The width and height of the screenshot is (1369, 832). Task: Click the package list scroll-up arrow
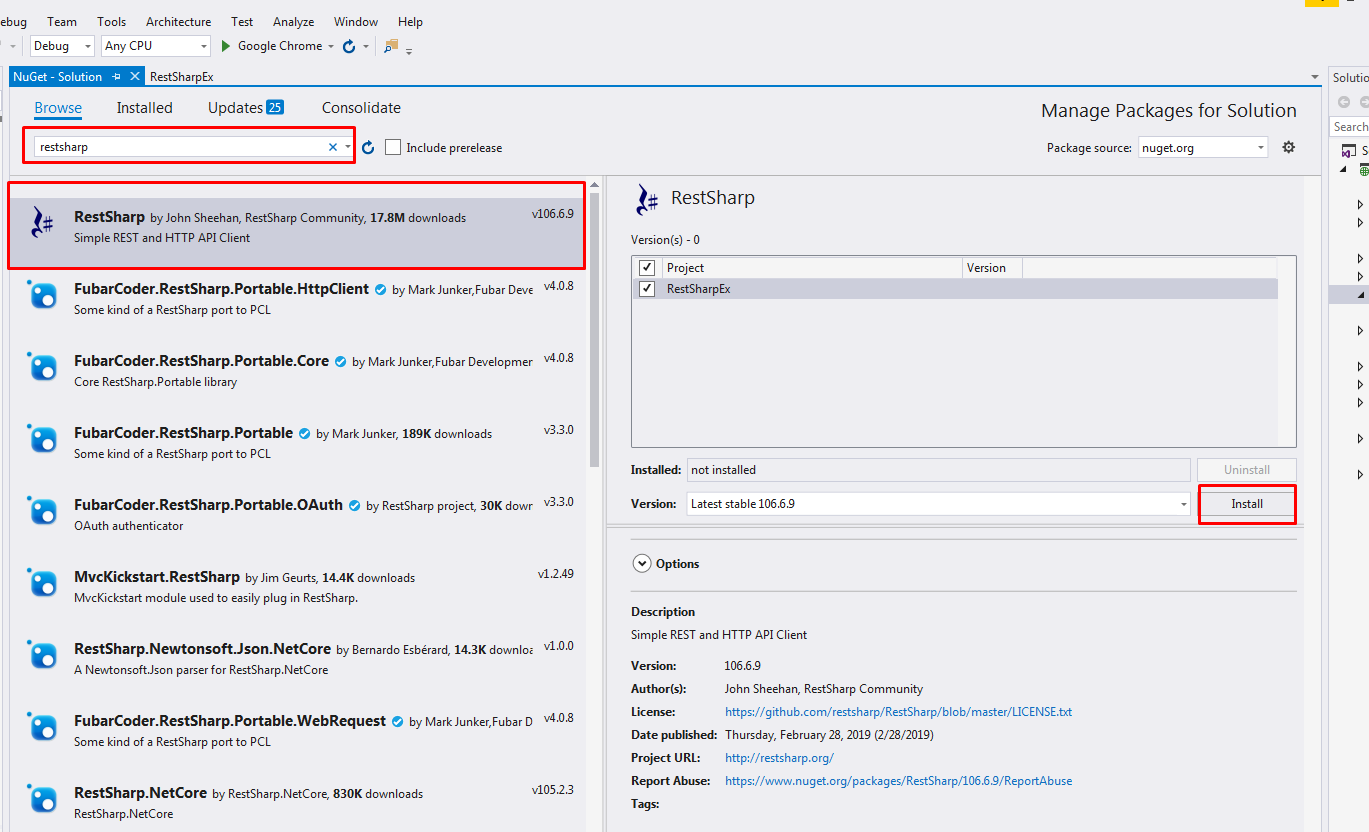pos(594,185)
